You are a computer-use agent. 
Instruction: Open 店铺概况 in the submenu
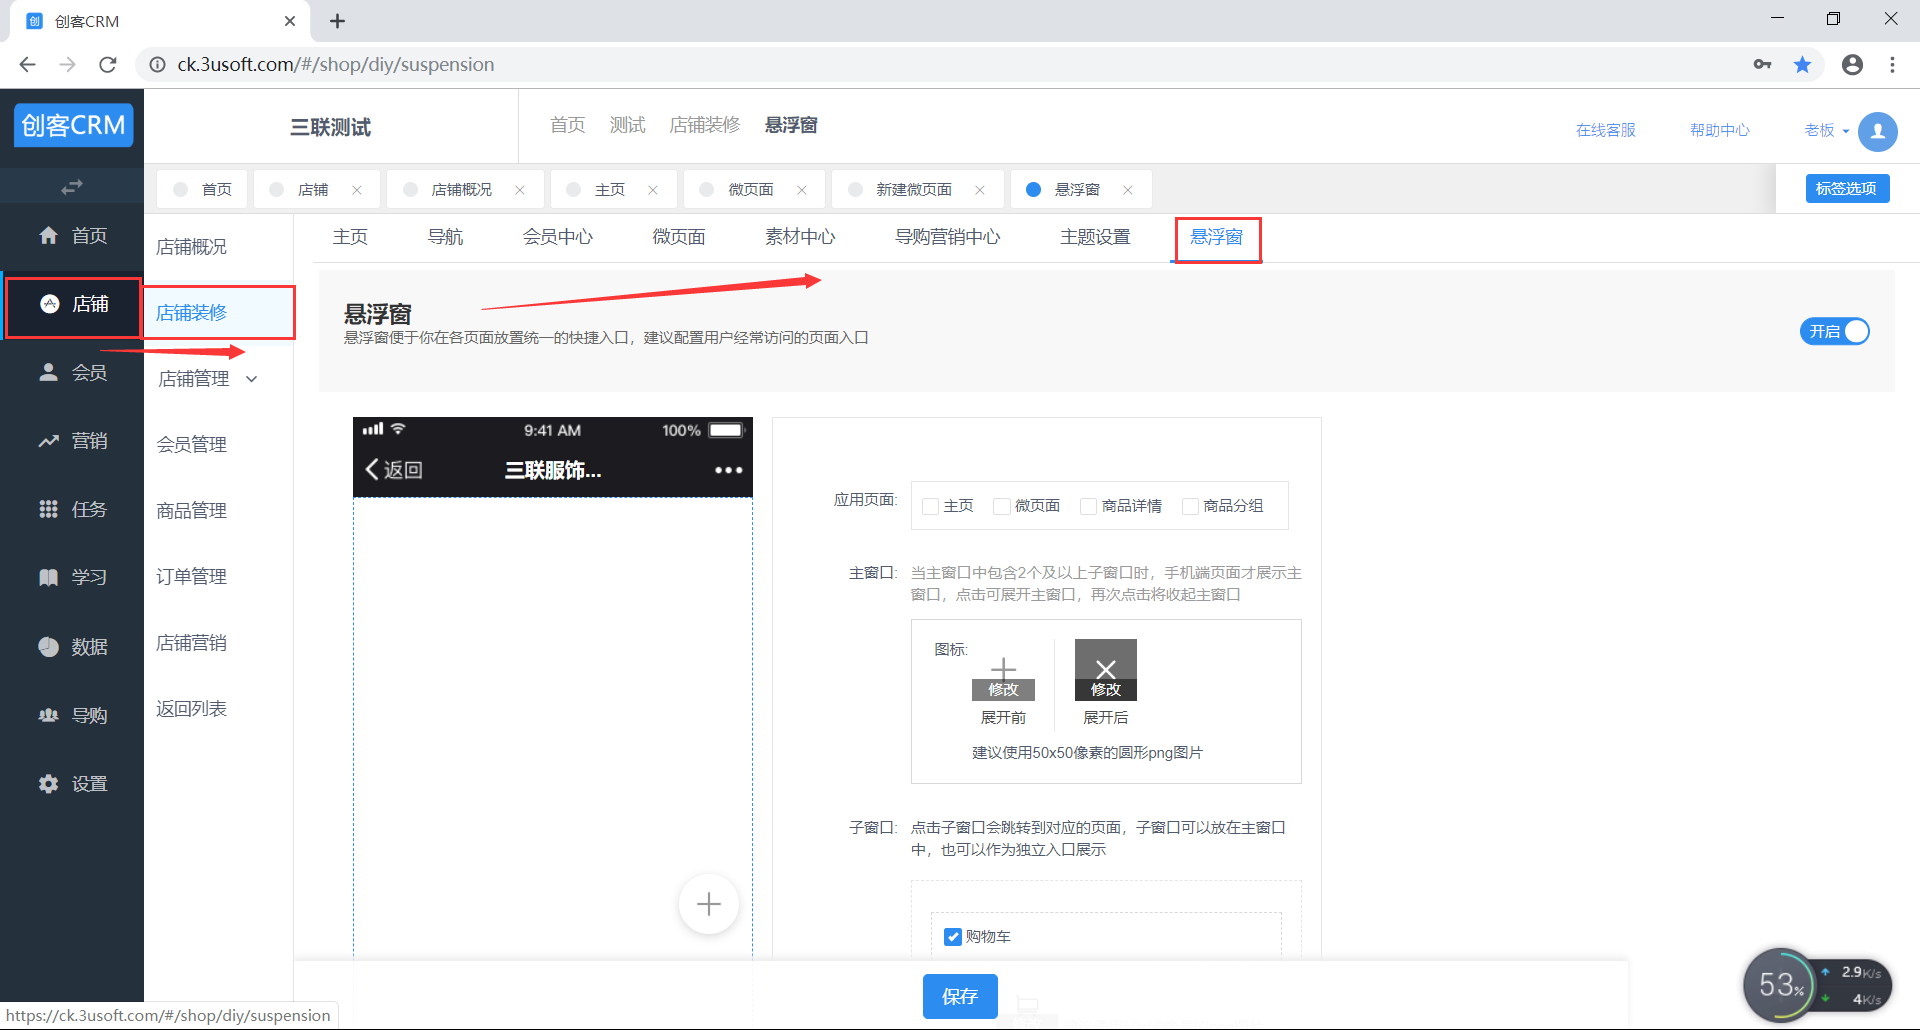tap(192, 247)
